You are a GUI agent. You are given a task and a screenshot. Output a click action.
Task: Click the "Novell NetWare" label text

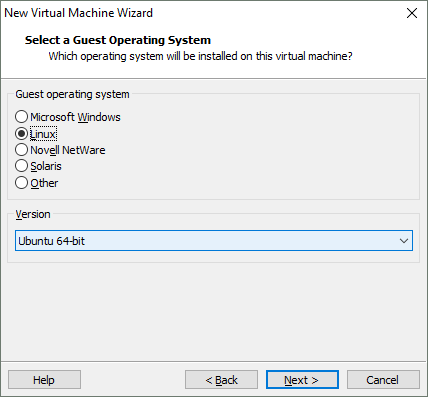point(68,150)
